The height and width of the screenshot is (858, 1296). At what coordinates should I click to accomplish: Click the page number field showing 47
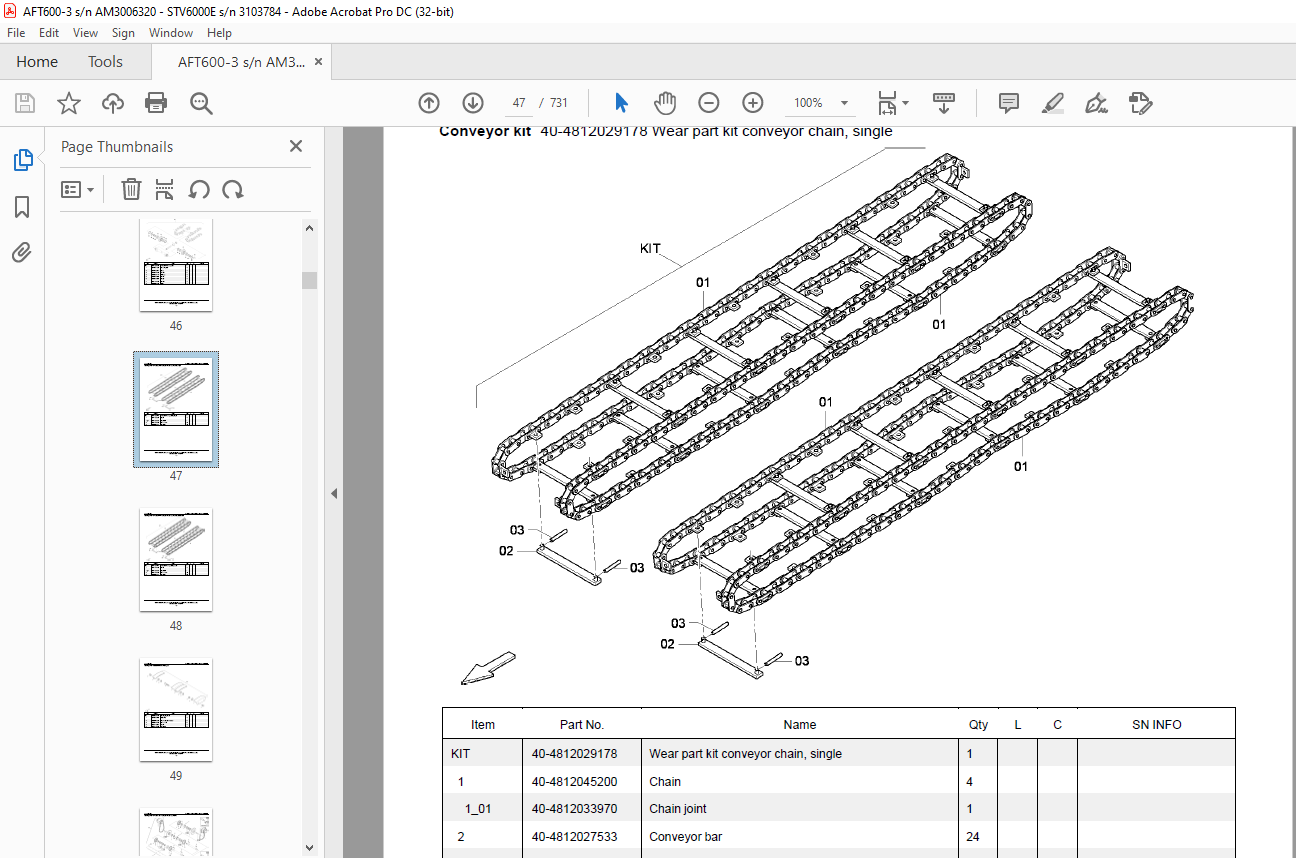(518, 103)
